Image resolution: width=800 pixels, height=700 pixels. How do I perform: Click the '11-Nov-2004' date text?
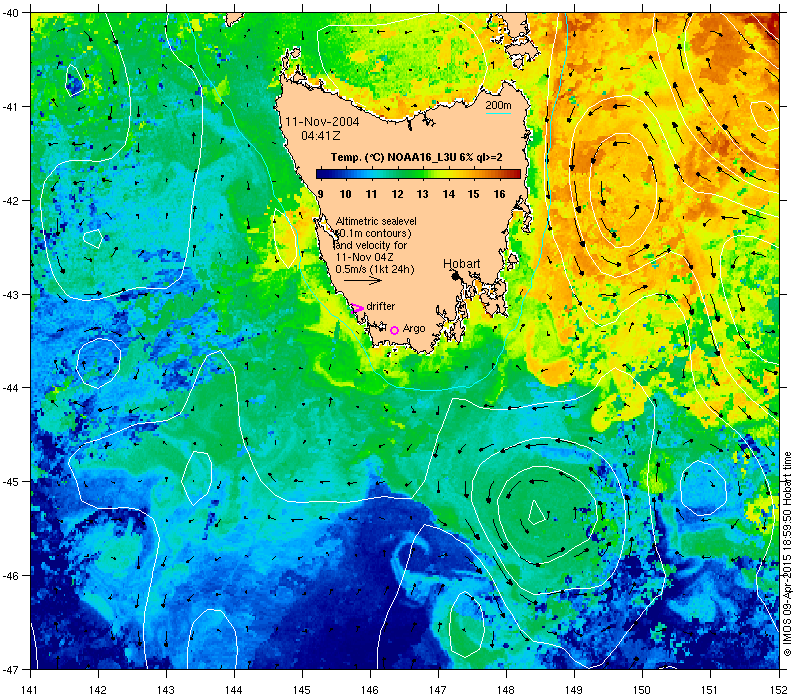tap(322, 122)
